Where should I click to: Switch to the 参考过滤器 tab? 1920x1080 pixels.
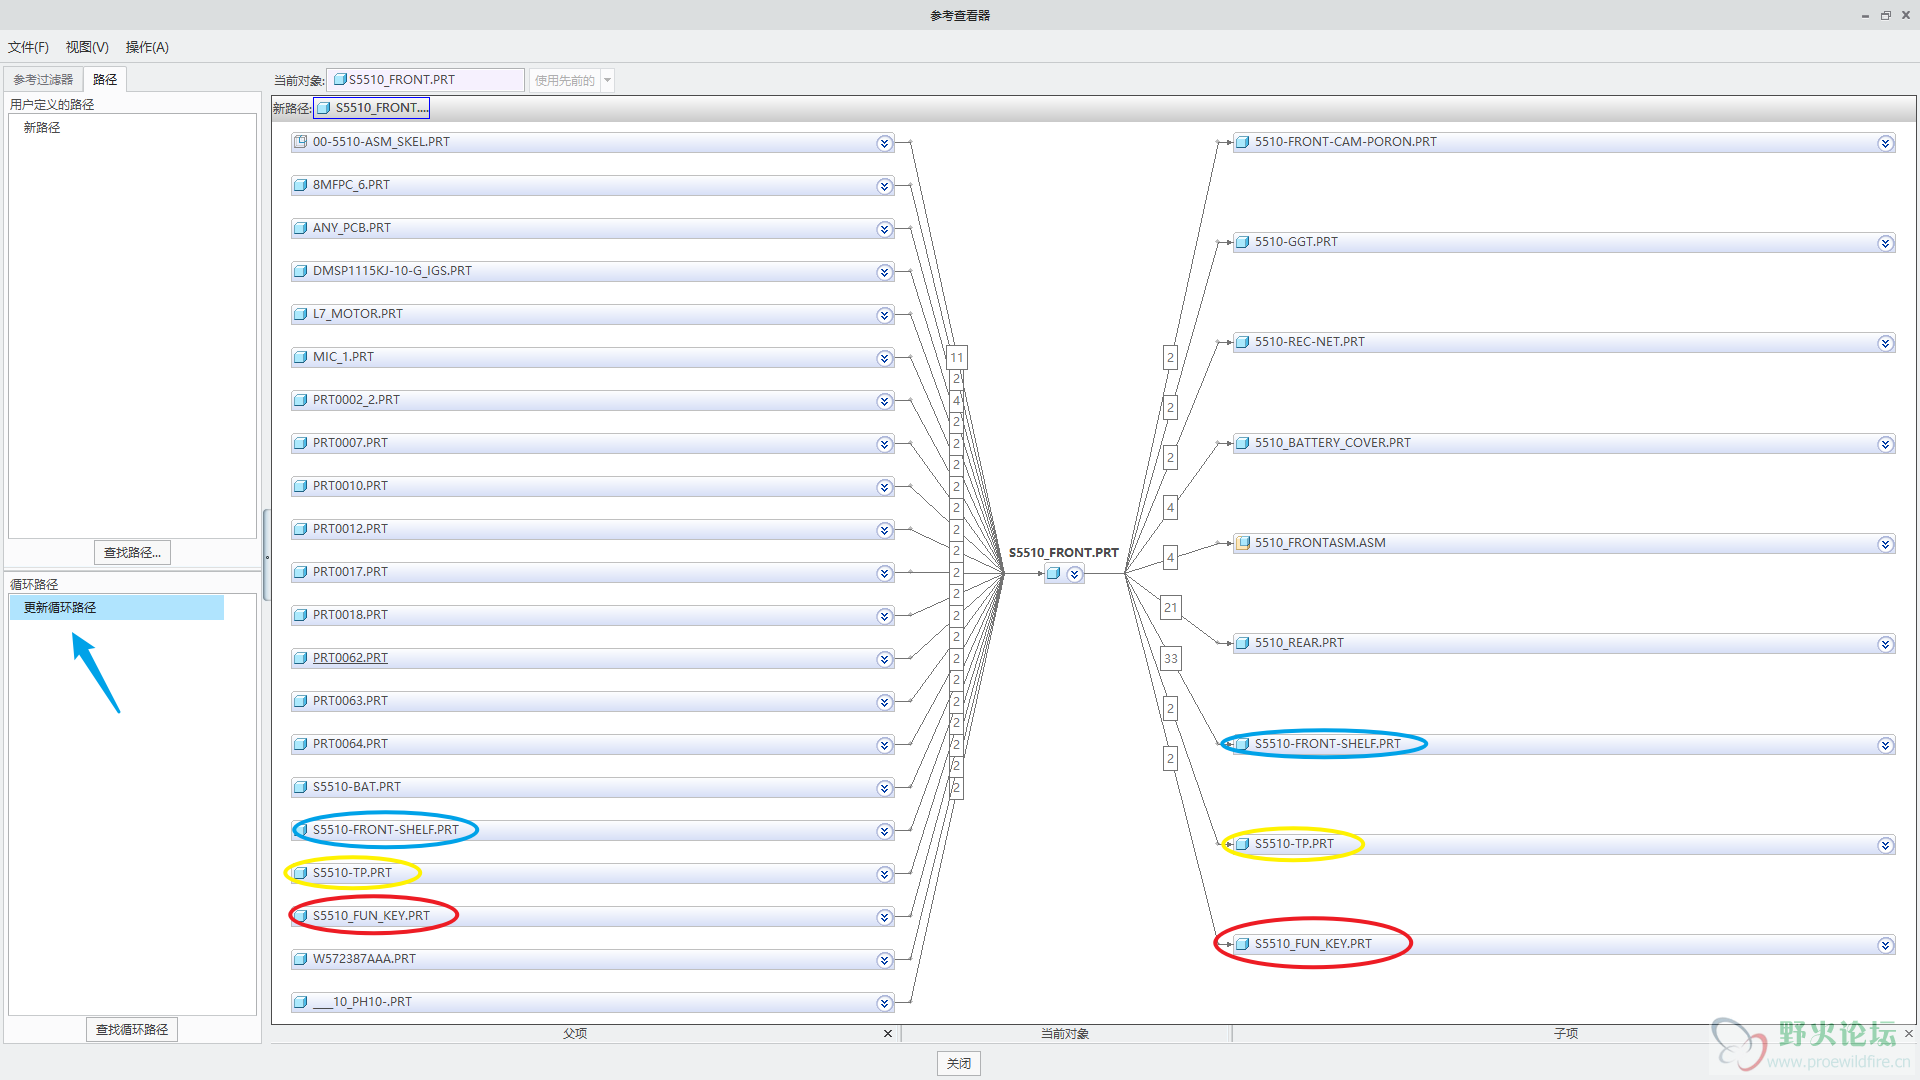[x=43, y=79]
